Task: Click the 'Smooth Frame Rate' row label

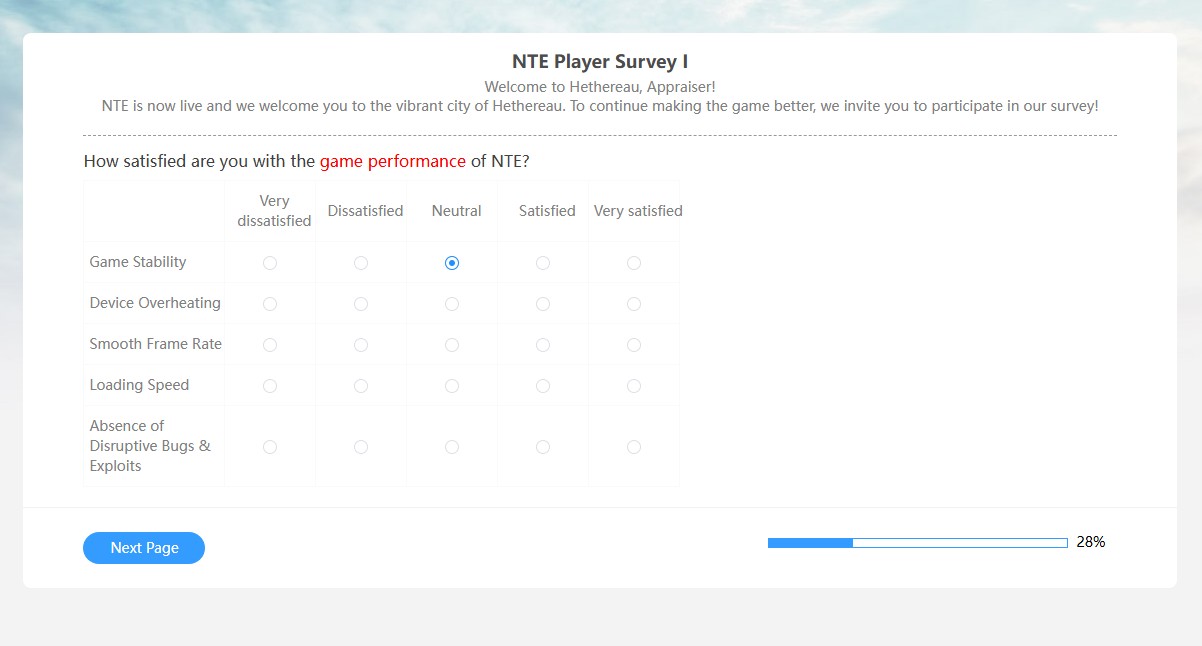Action: (155, 344)
